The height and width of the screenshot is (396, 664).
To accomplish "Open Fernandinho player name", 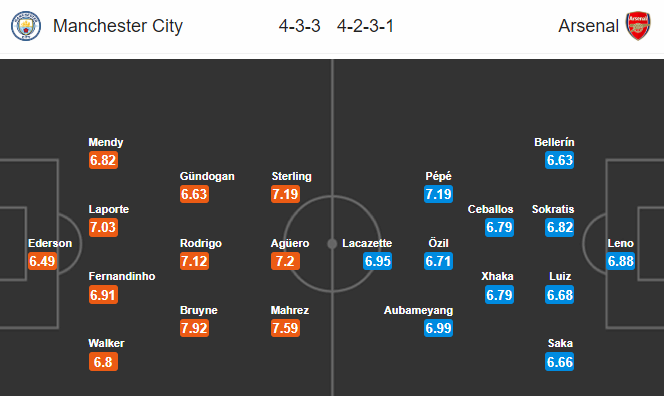I will coord(122,276).
